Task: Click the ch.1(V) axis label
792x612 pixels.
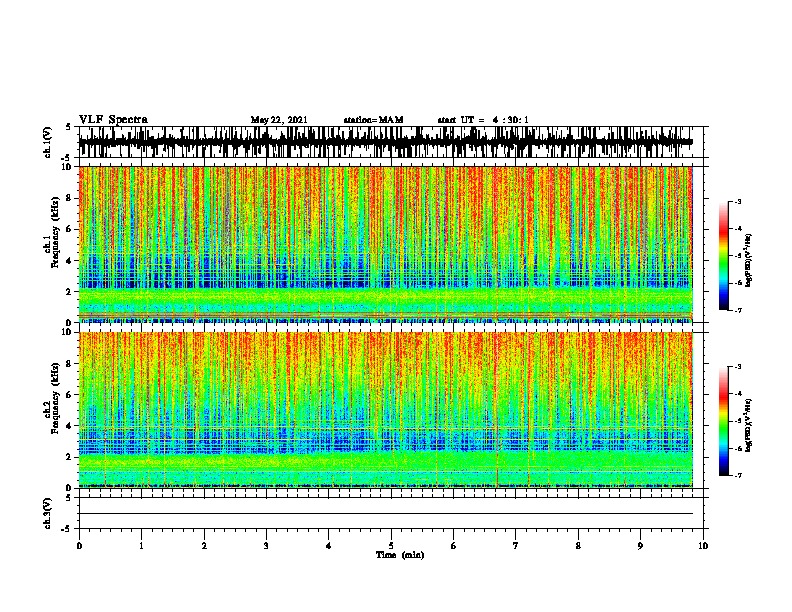Action: point(47,142)
